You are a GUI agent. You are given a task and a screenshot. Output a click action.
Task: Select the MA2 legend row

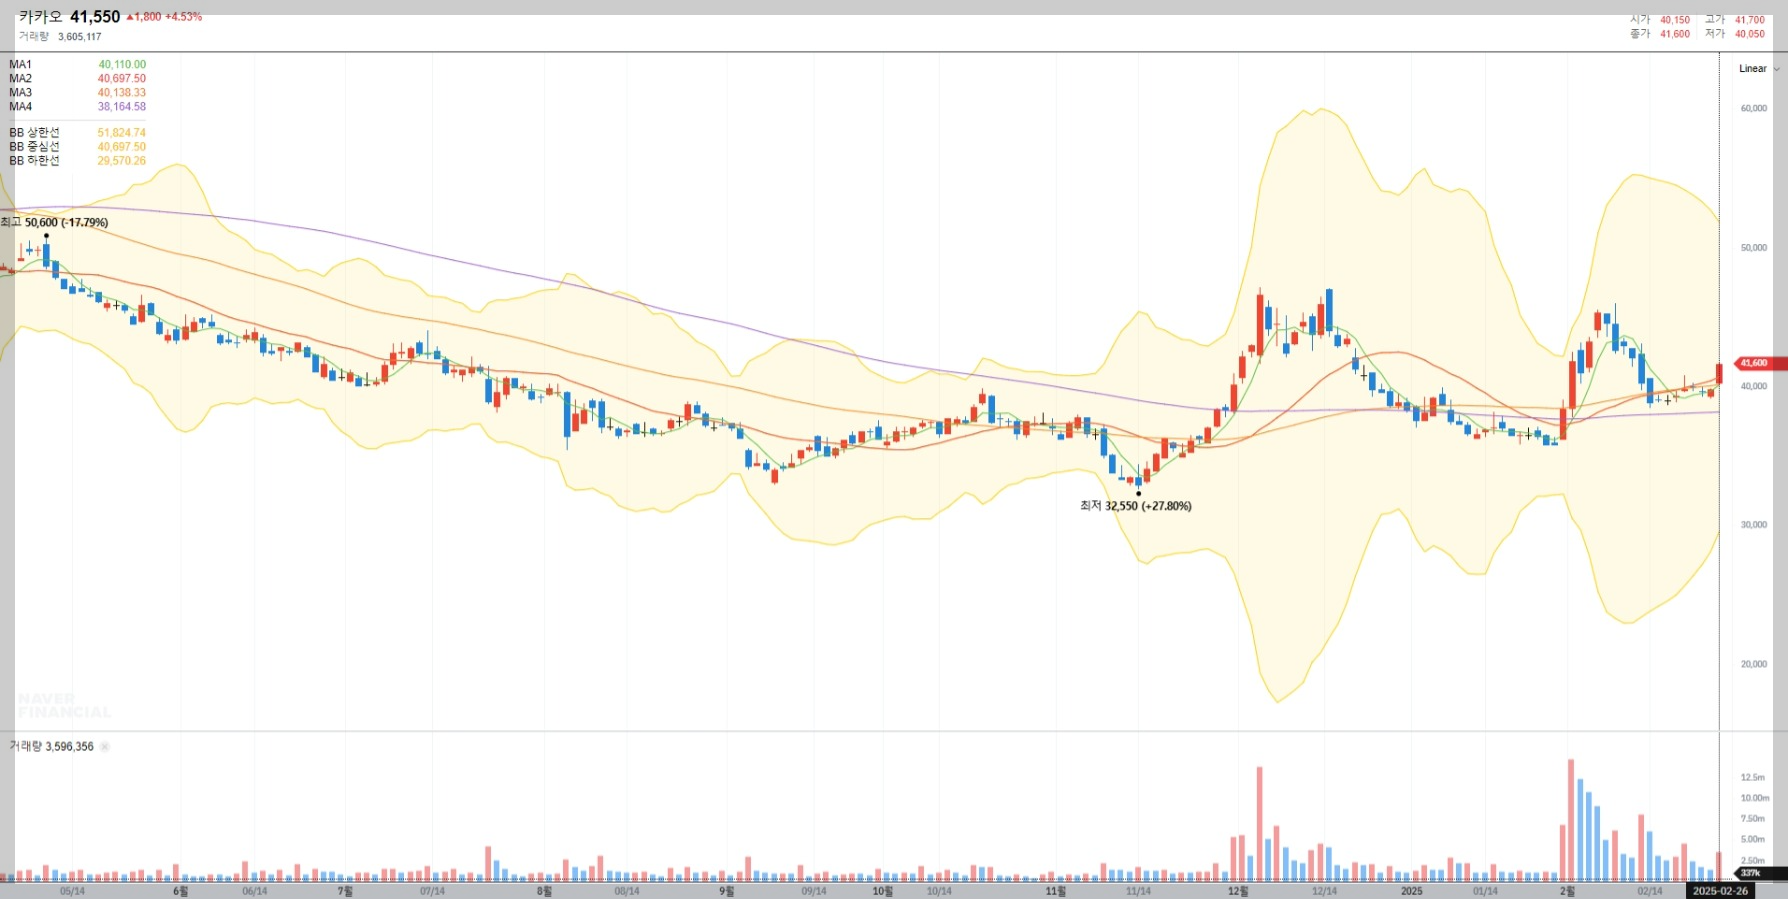tap(77, 79)
